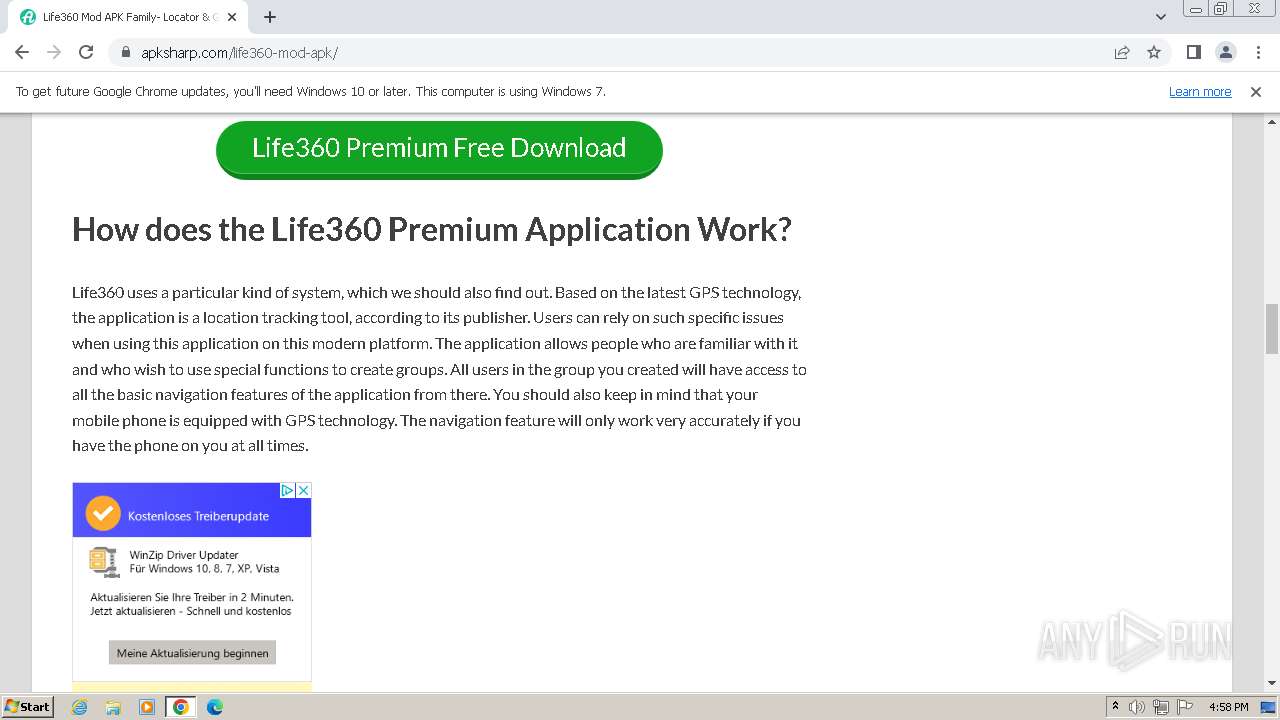Click scrollbar down arrow
Viewport: 1280px width, 720px height.
1272,683
